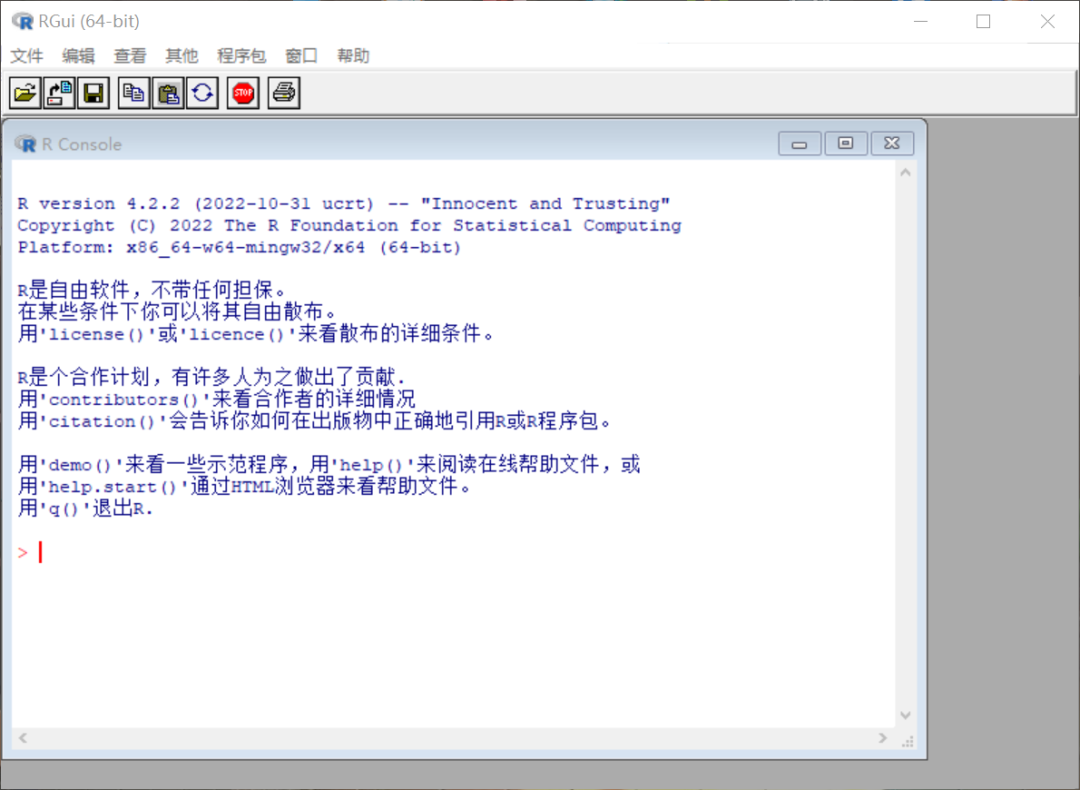Print console using printer icon
Screen dimensions: 1080x790
click(x=284, y=93)
